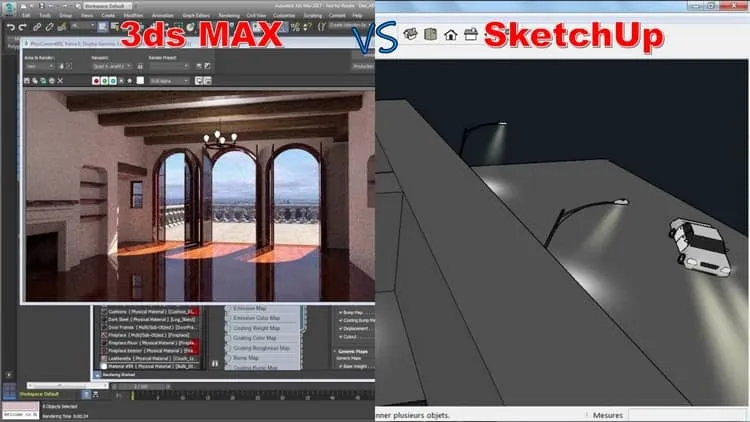750x422 pixels.
Task: Click SketchUp open-box models icon
Action: tap(410, 34)
